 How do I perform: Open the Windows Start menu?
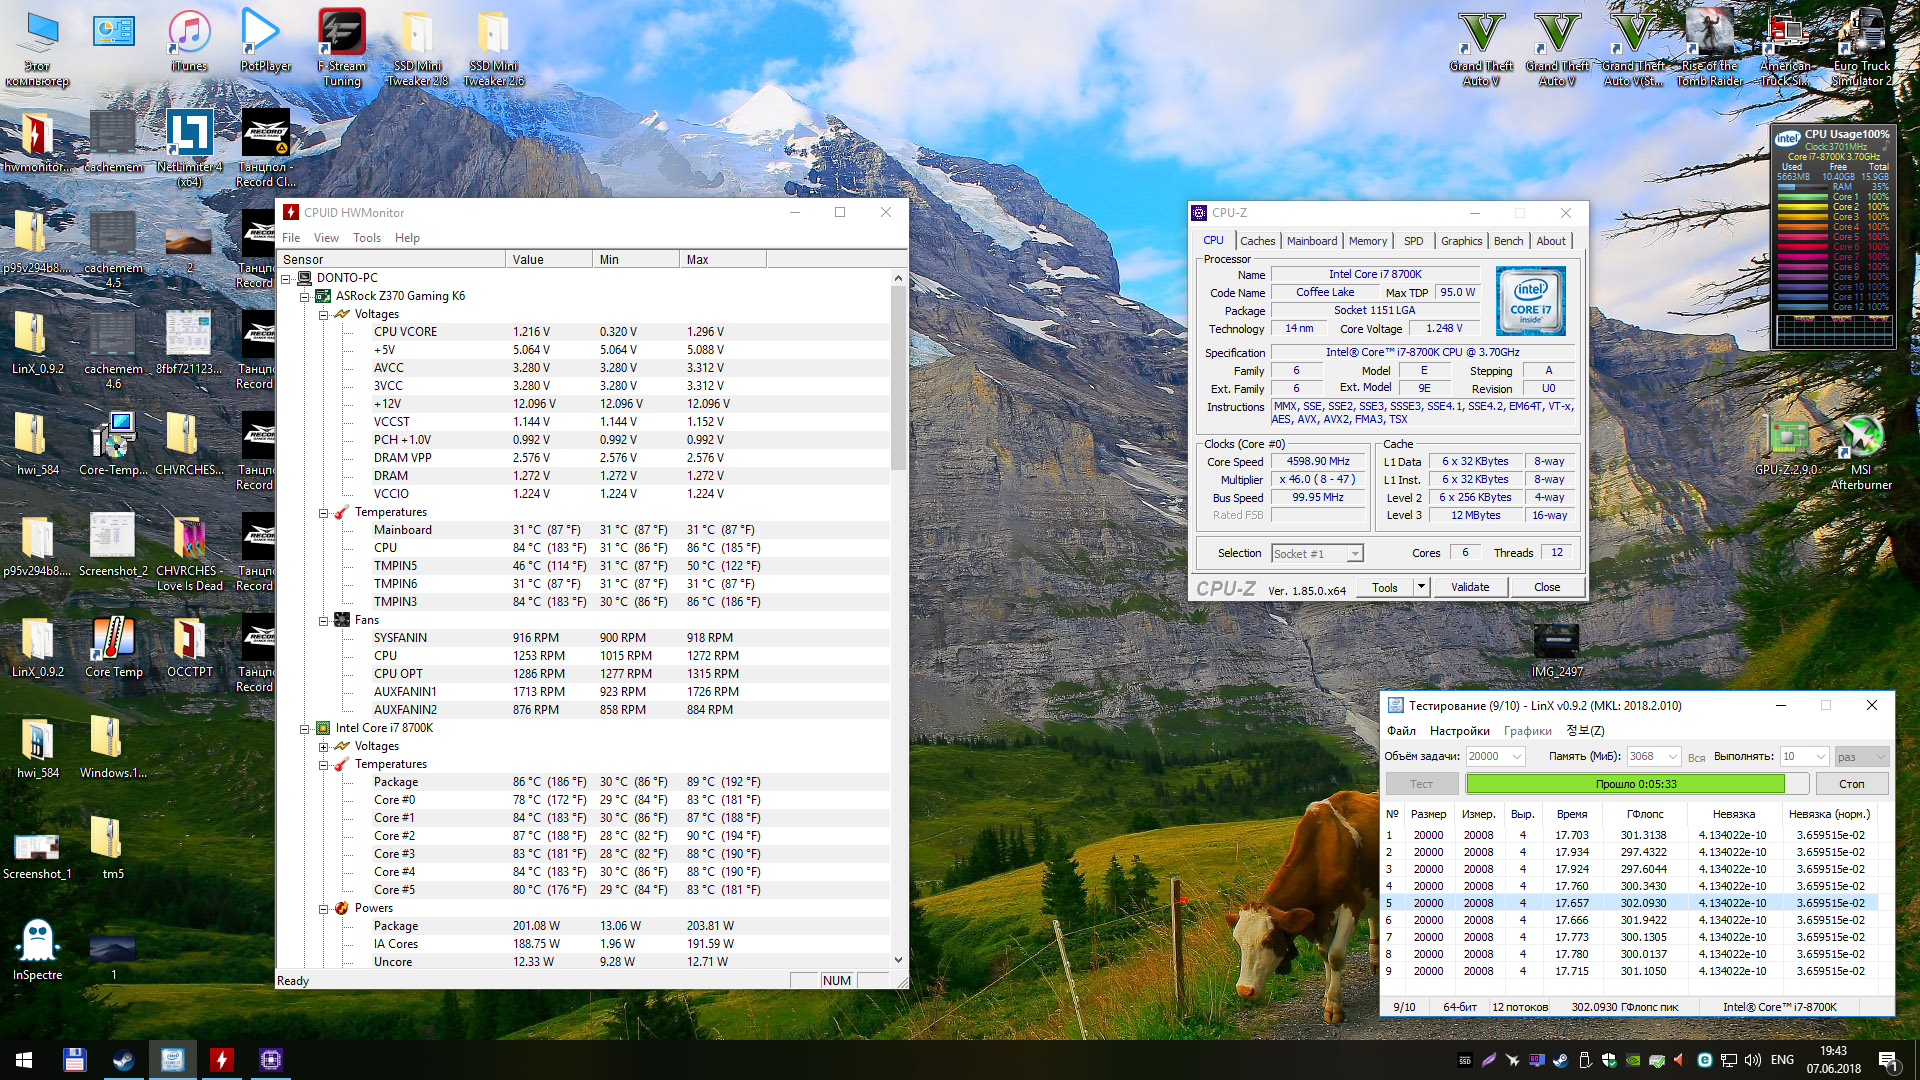[24, 1060]
